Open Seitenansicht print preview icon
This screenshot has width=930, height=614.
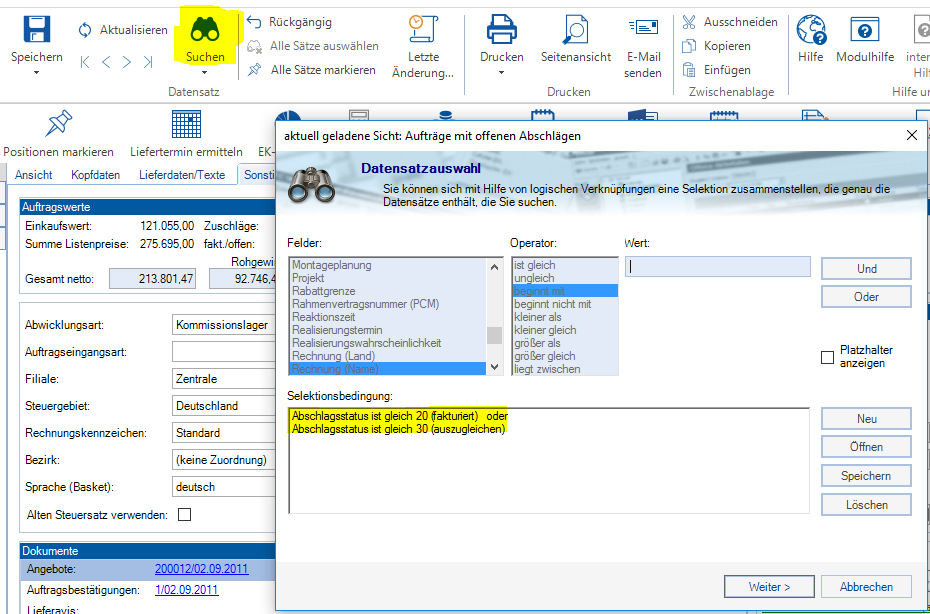(576, 28)
